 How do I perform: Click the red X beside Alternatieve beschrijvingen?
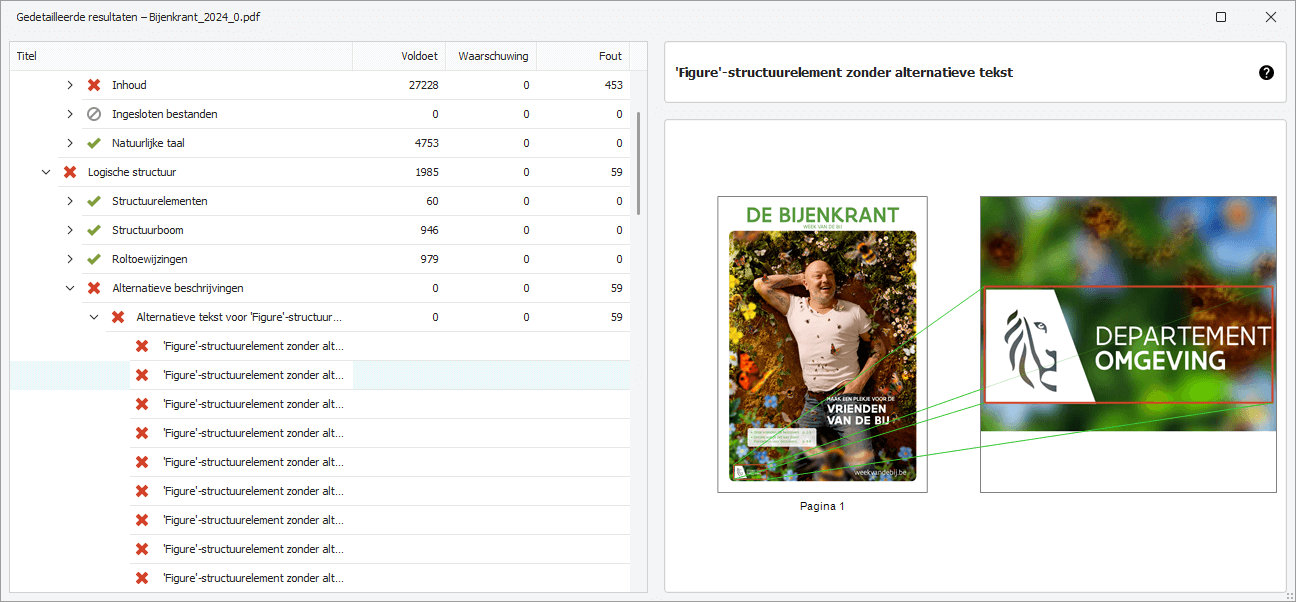pos(94,288)
